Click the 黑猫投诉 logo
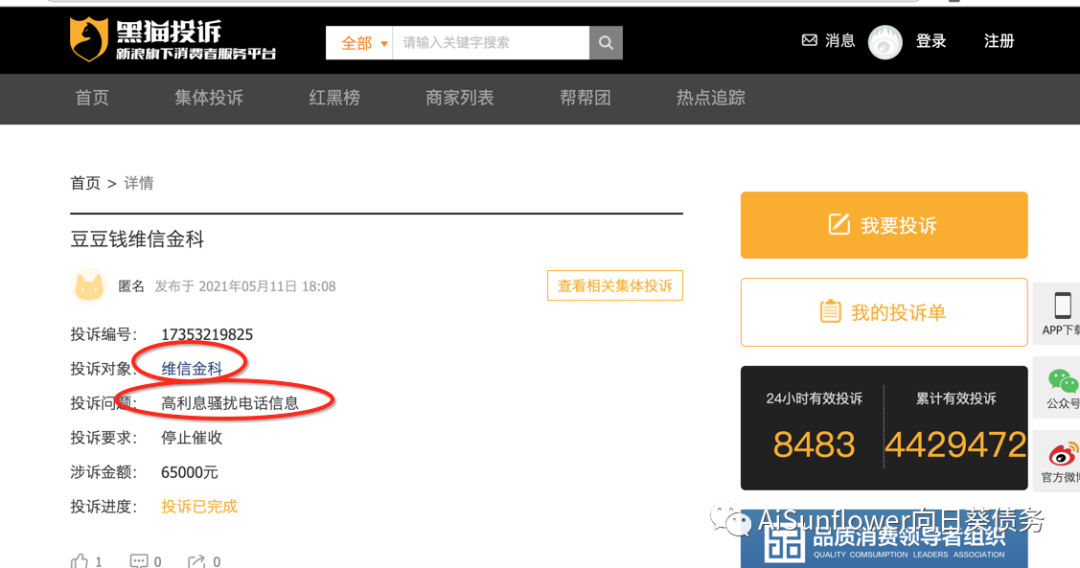 tap(172, 39)
